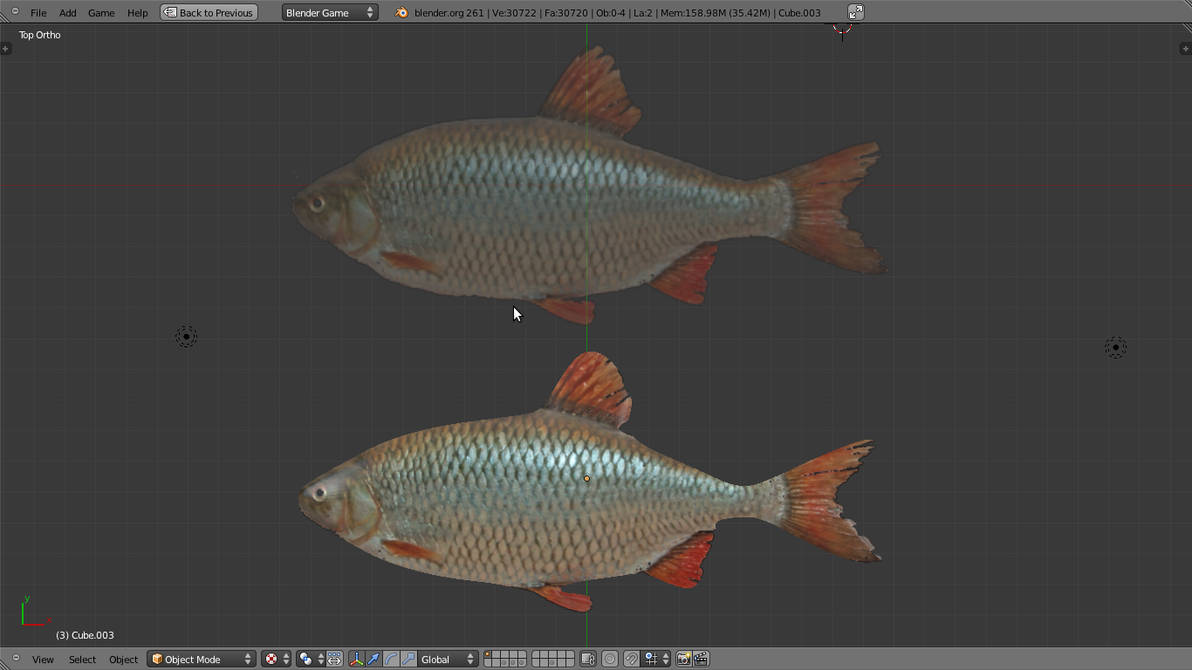The width and height of the screenshot is (1192, 670).
Task: Open the Game menu
Action: click(x=101, y=13)
